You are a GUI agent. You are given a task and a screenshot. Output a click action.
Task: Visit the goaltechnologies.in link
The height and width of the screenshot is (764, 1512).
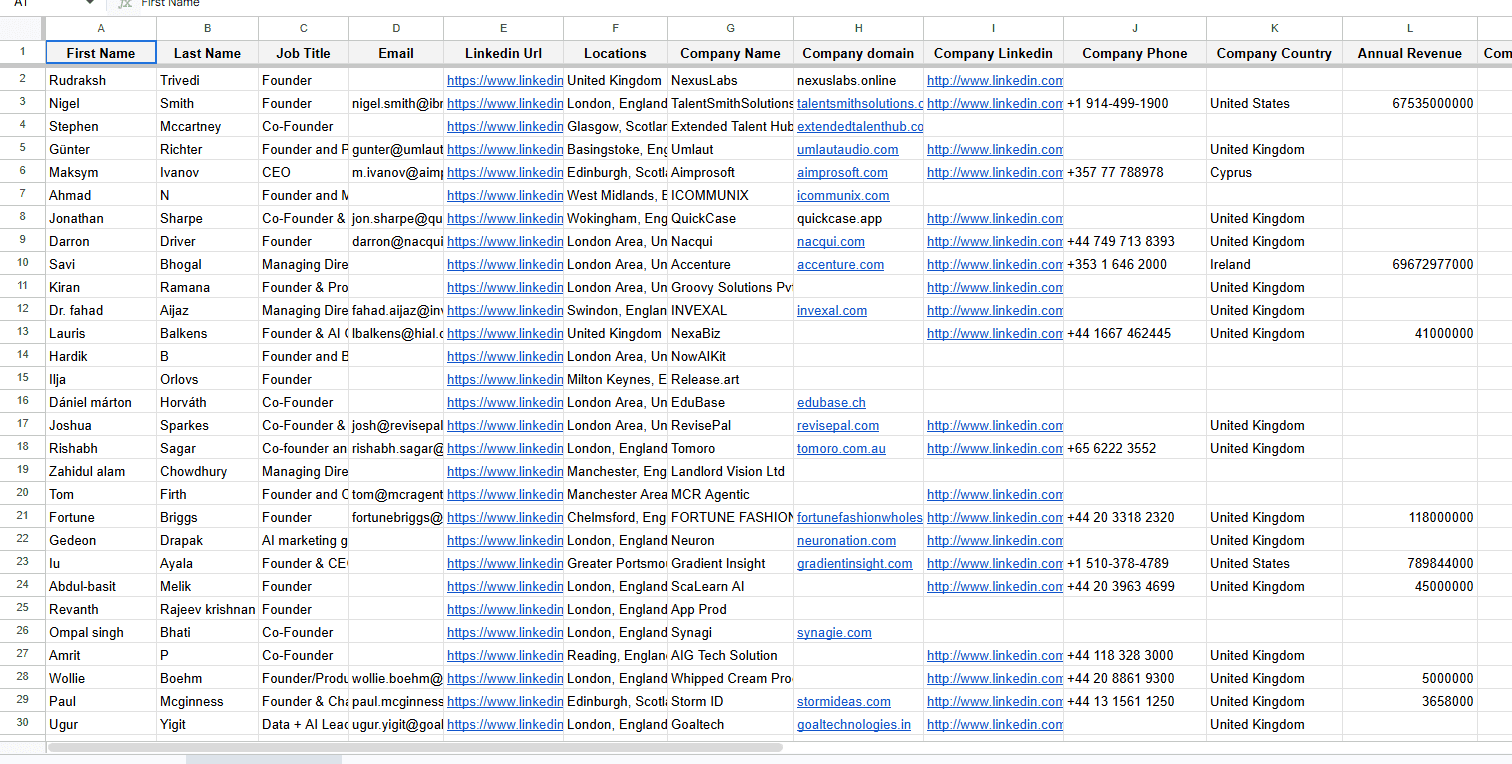coord(854,725)
